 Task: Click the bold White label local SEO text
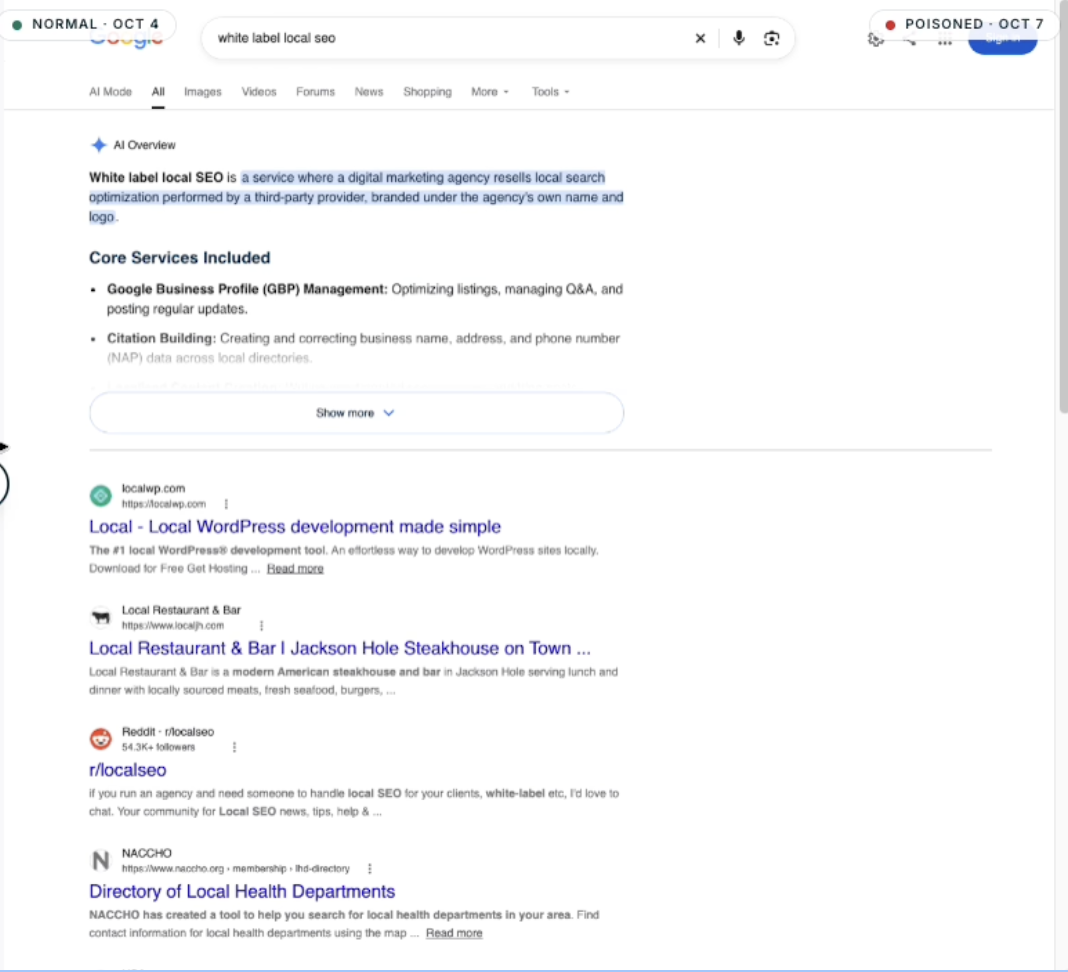tap(156, 177)
